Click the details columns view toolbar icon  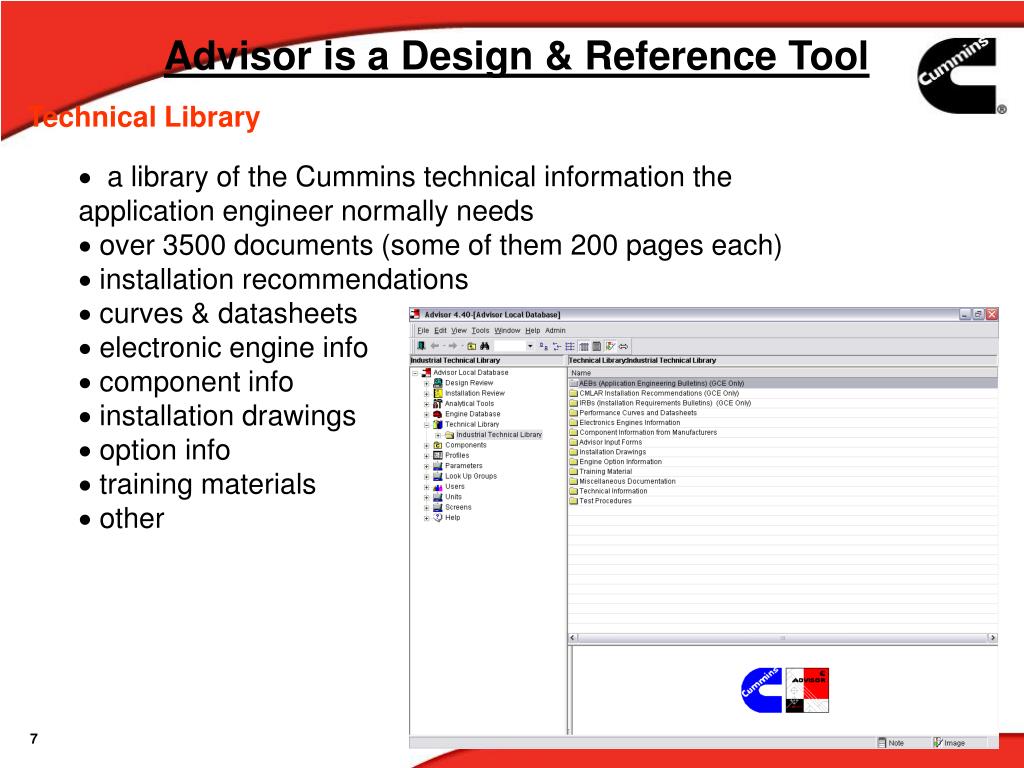[584, 346]
